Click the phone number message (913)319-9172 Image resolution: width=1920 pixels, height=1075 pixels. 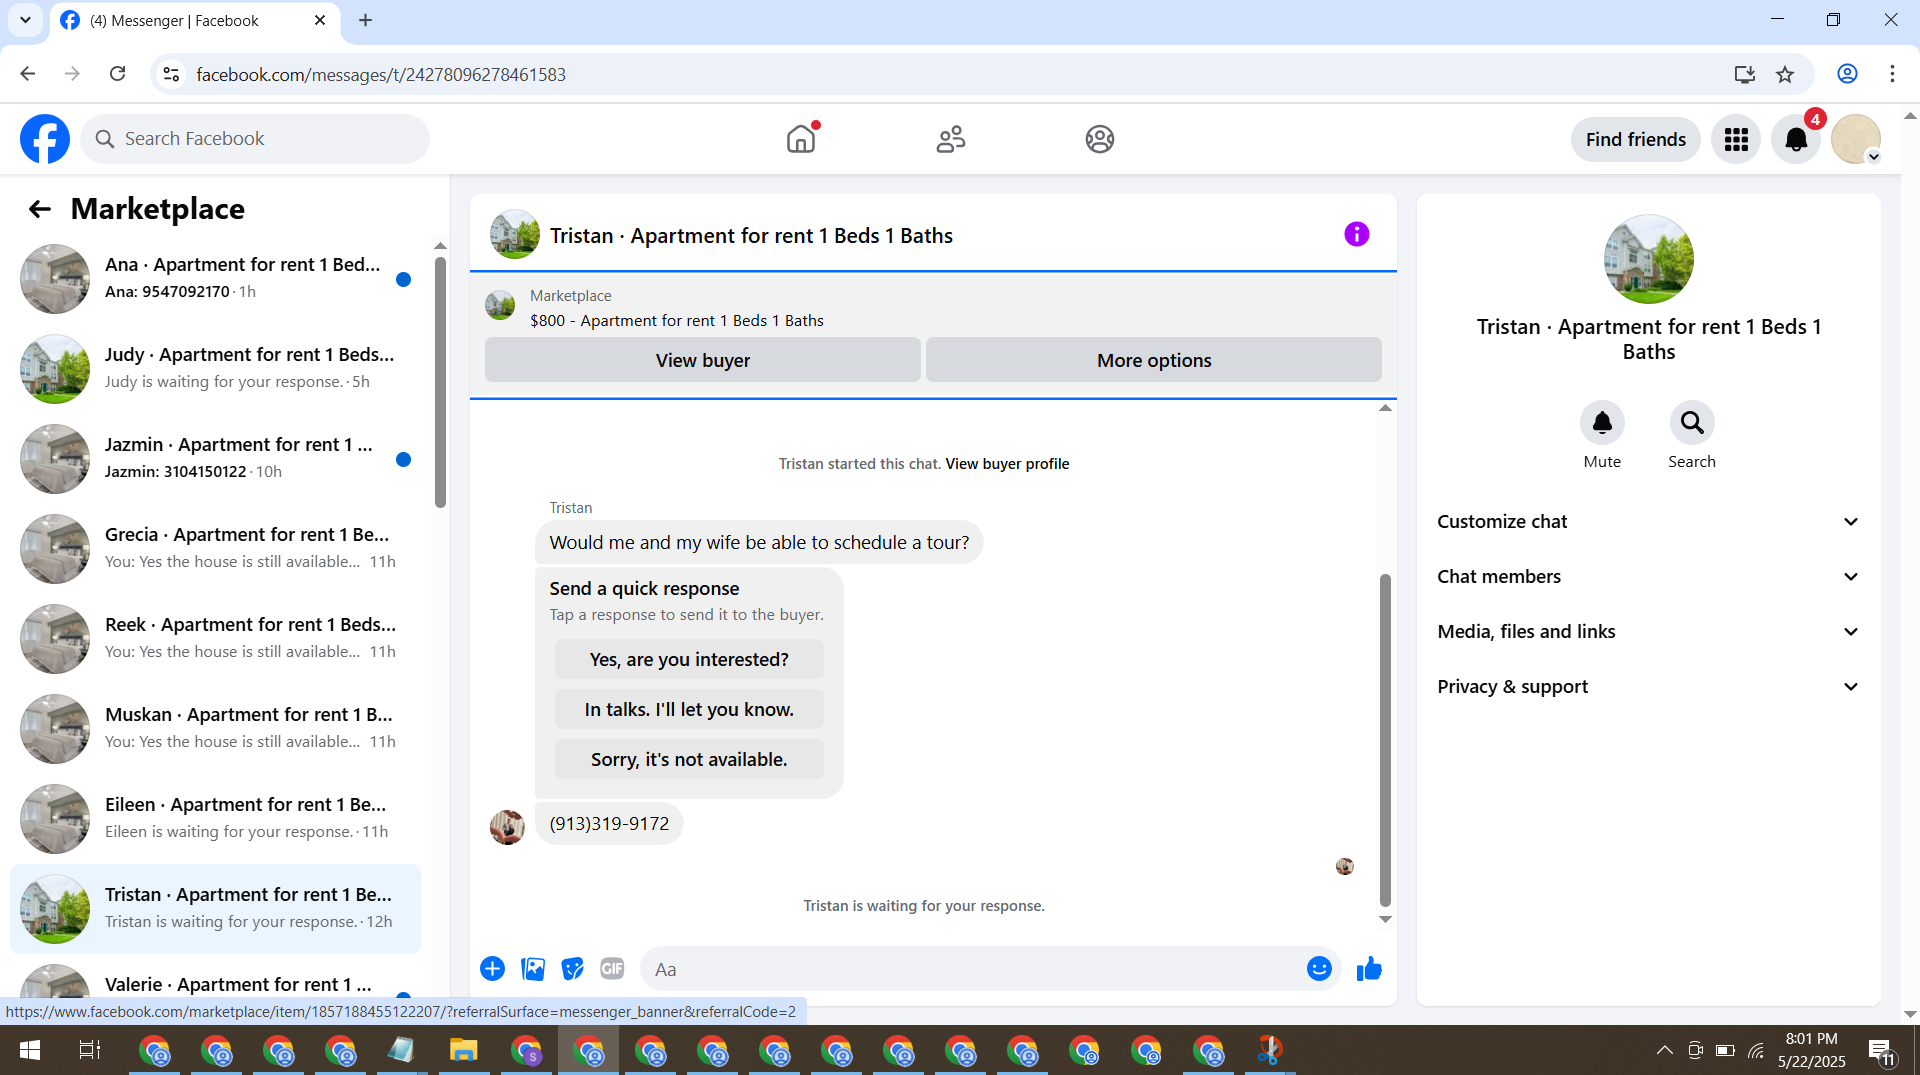click(609, 824)
